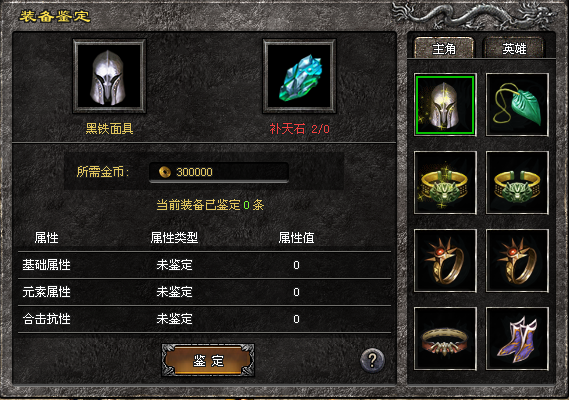Open the question mark help icon
Screen dimensions: 569x400
(372, 360)
